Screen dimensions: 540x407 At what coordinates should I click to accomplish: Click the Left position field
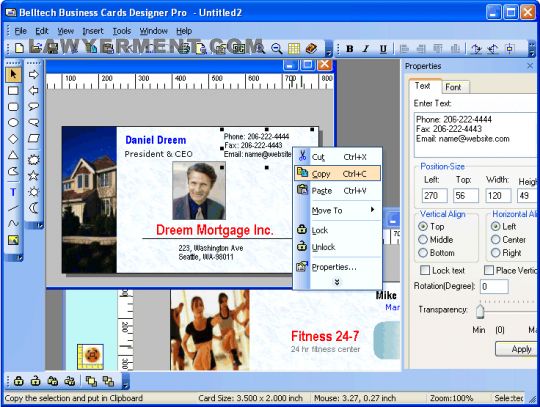[x=435, y=196]
